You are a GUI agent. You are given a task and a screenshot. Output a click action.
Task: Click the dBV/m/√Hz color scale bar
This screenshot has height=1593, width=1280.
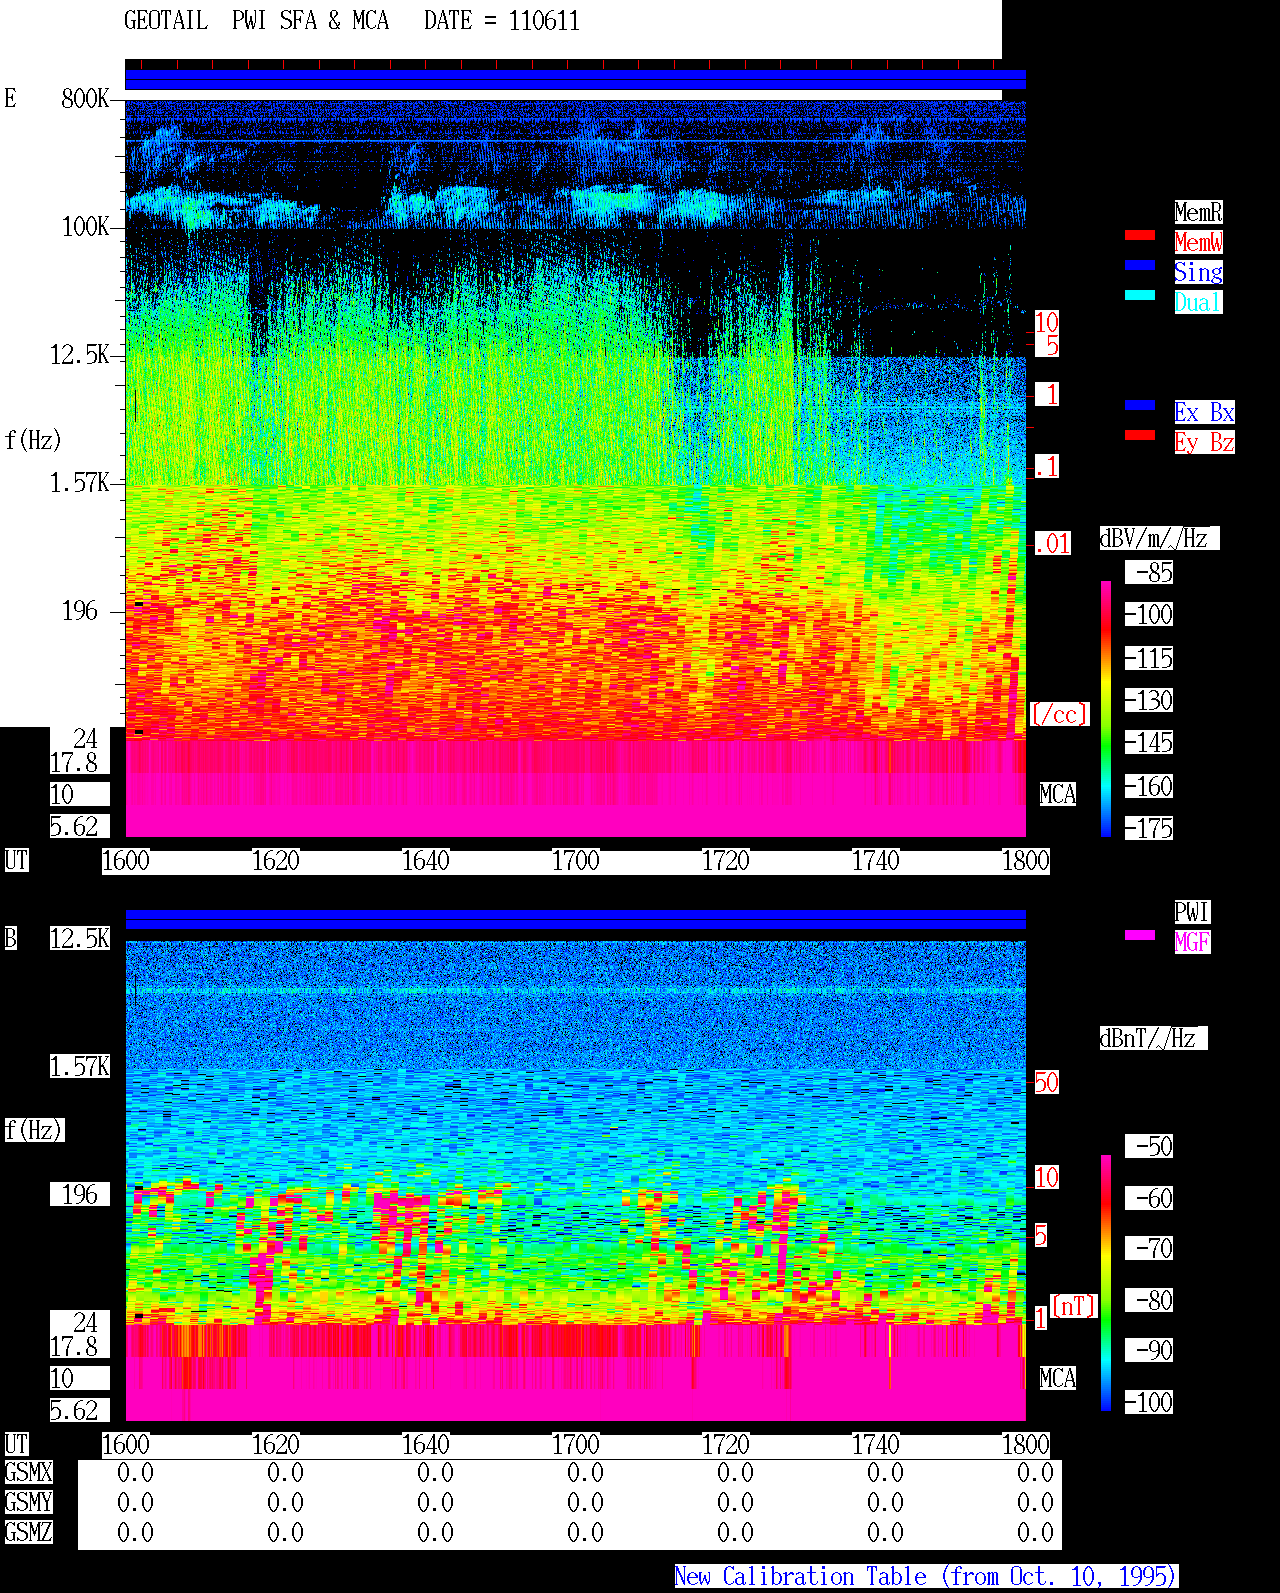(1106, 708)
